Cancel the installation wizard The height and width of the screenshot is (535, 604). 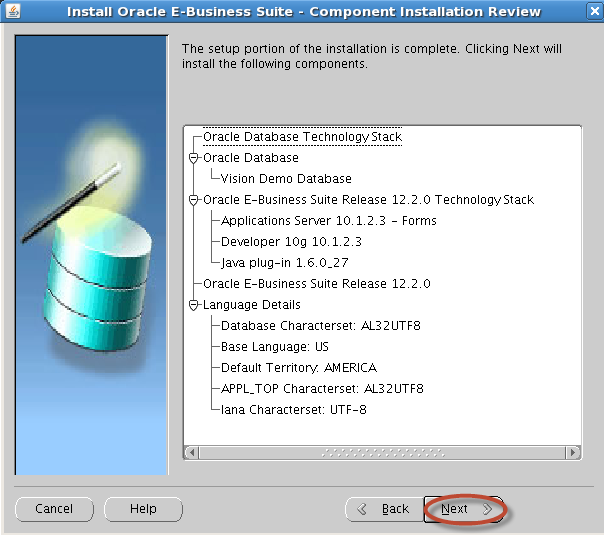[x=54, y=509]
